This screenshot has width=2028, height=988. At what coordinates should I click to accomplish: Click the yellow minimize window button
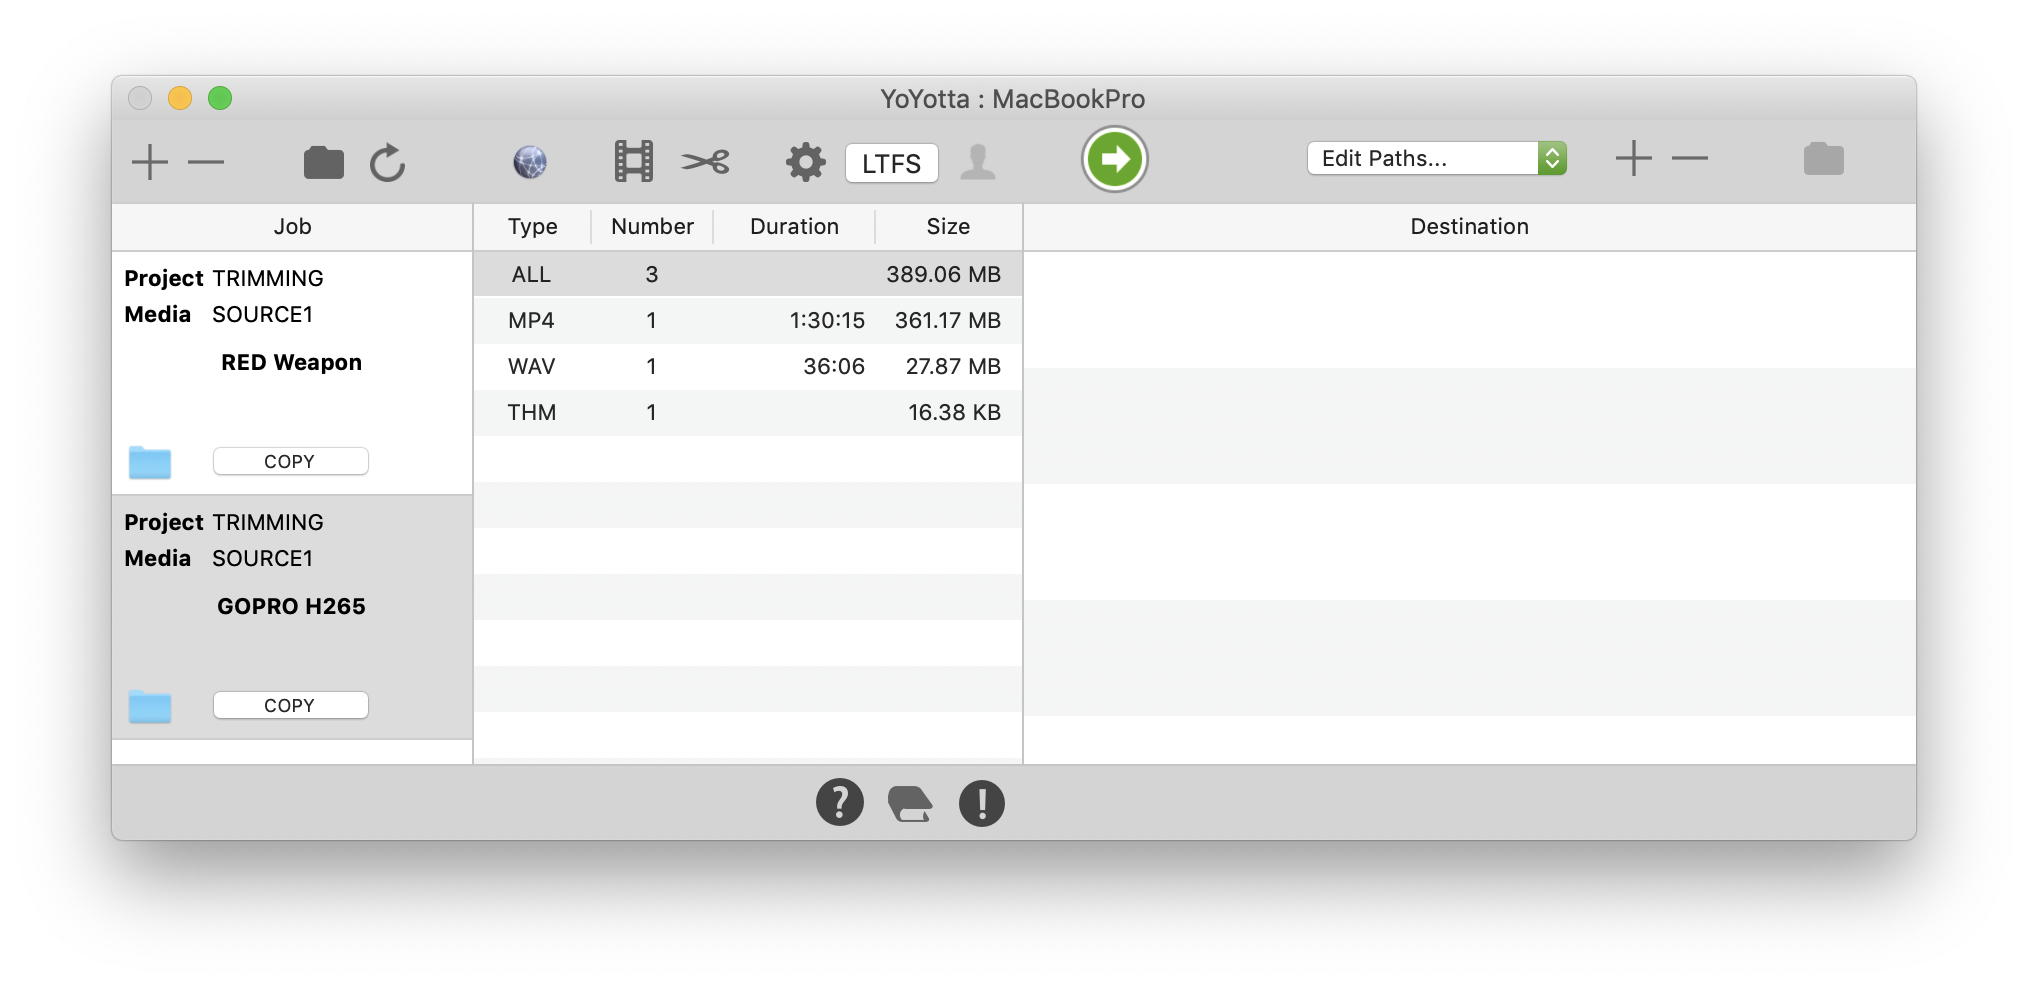[x=180, y=98]
